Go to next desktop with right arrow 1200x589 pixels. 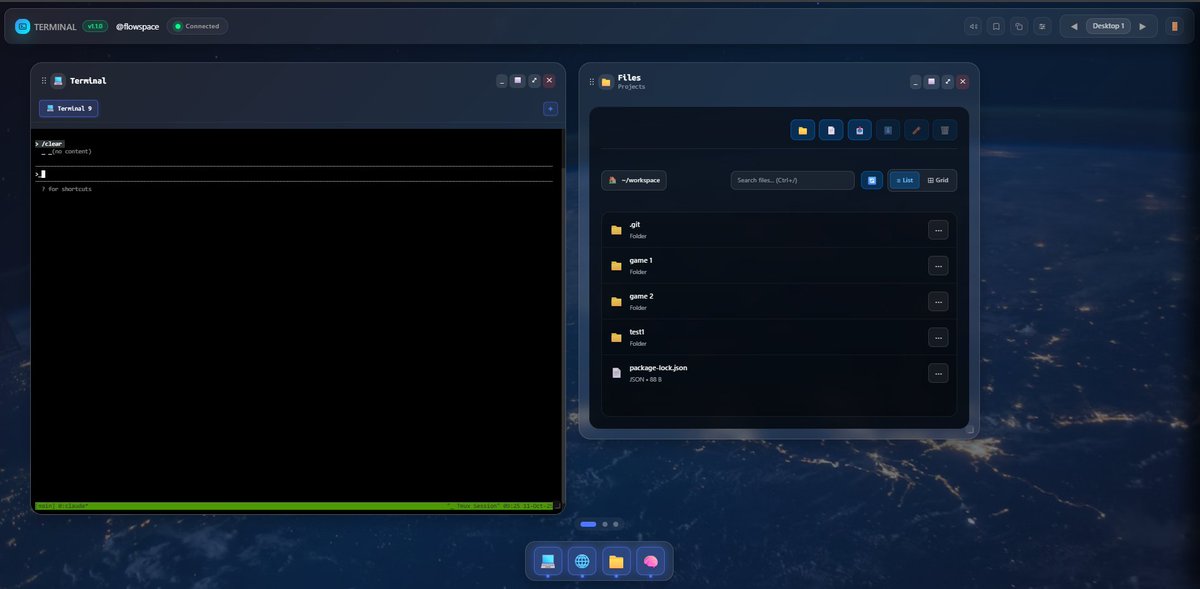[1142, 26]
